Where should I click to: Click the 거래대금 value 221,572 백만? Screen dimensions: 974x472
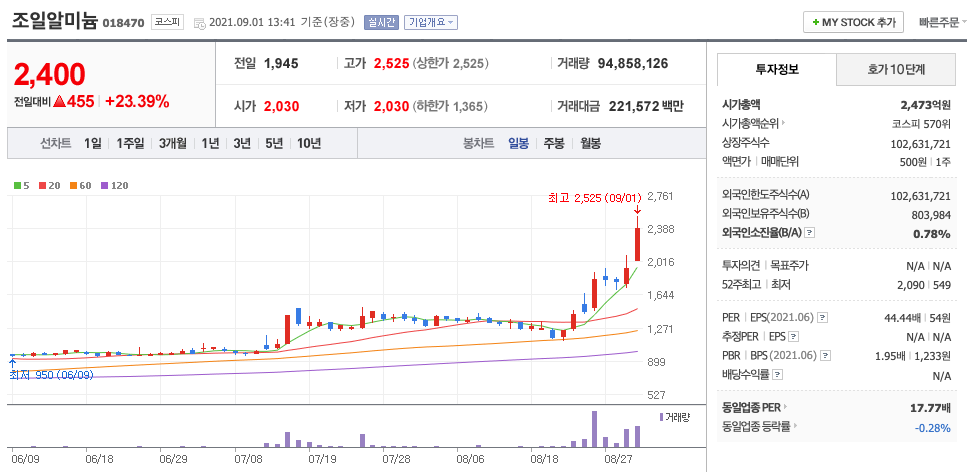click(x=646, y=106)
